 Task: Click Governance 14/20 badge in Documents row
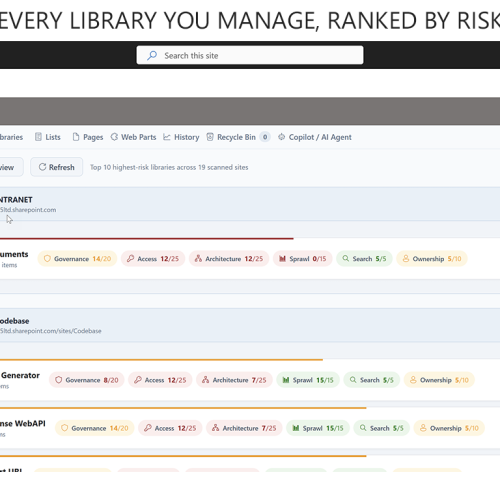pos(77,259)
